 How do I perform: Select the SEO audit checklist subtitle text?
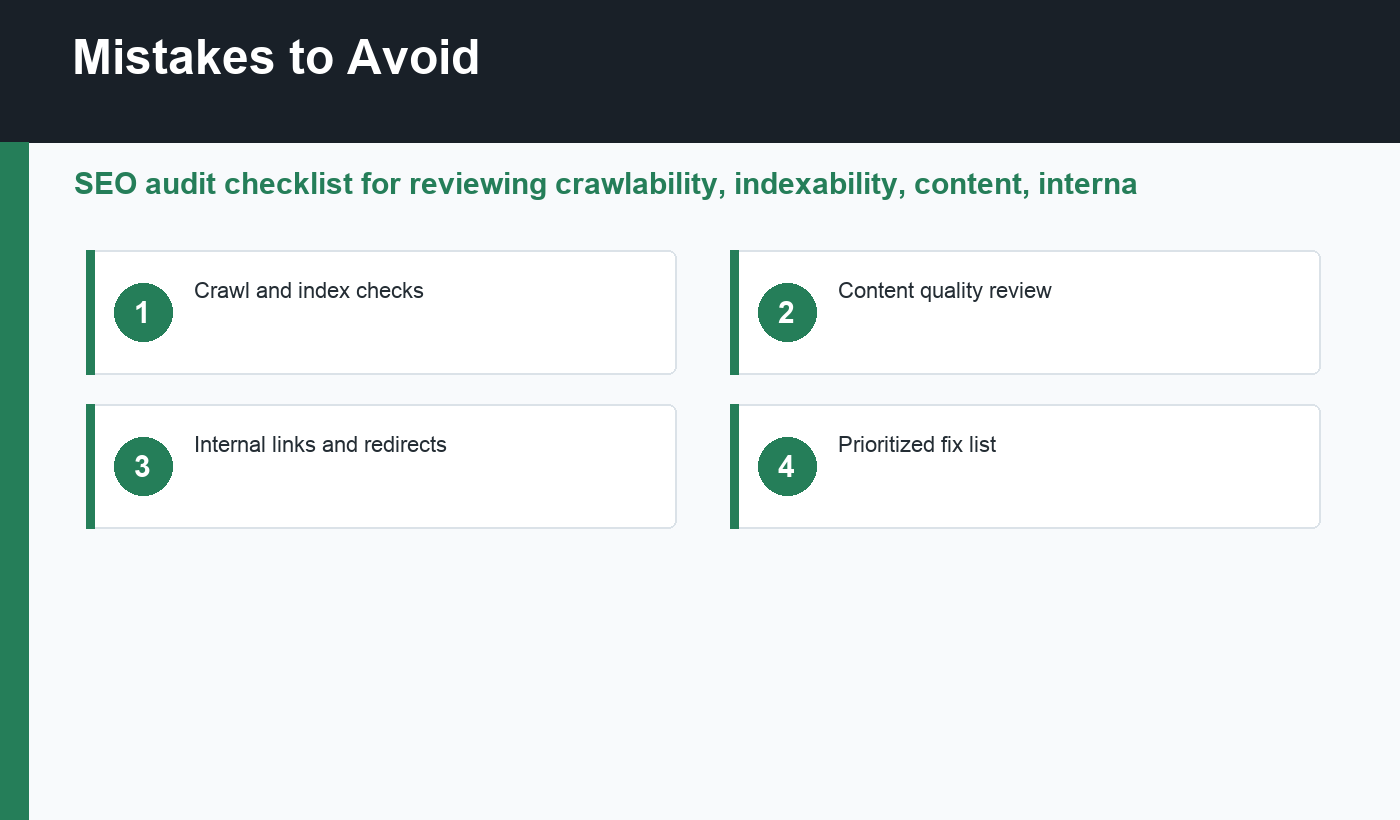(605, 184)
